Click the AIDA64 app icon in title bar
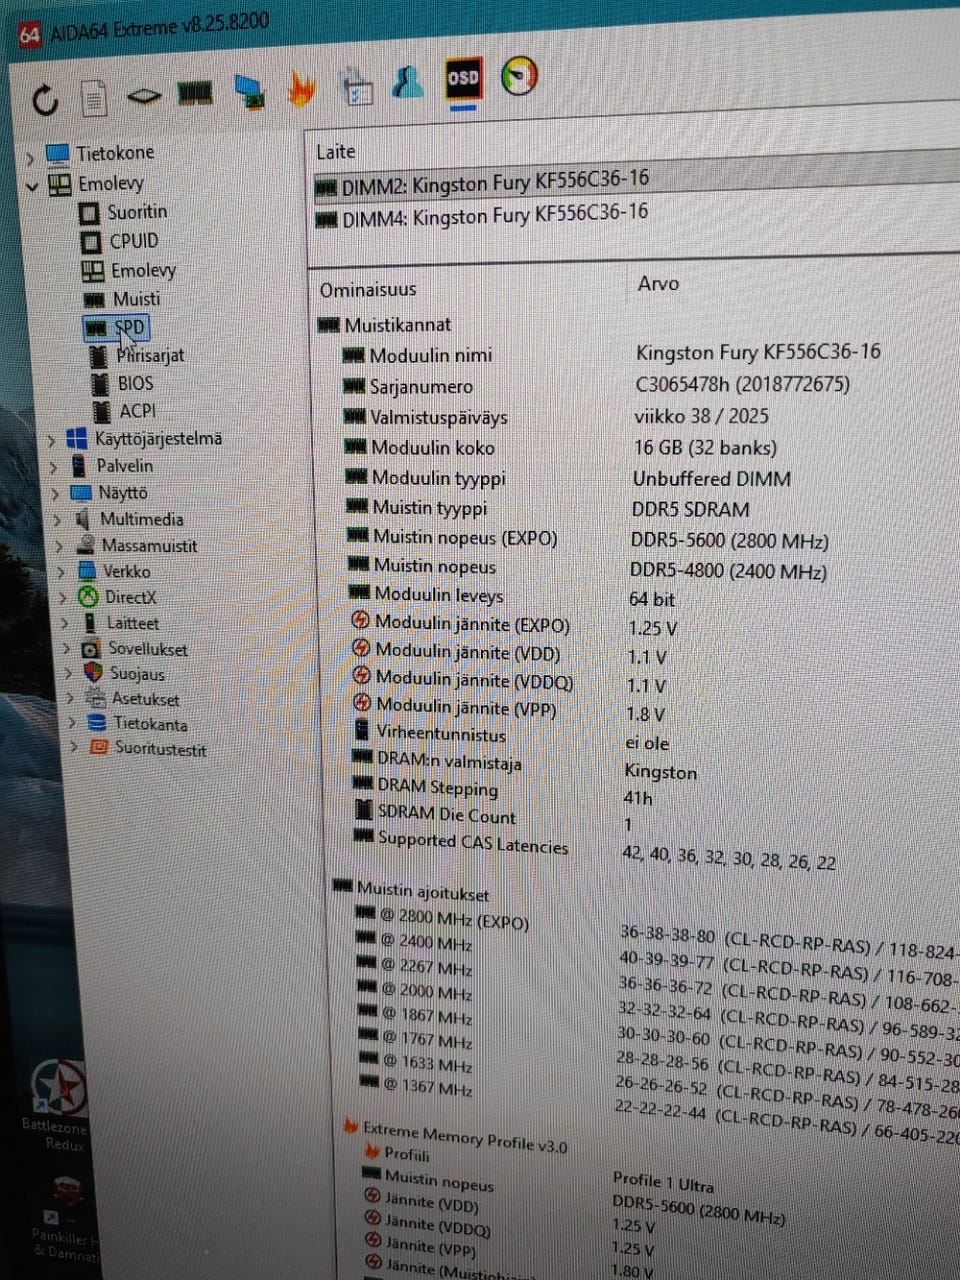 (30, 35)
